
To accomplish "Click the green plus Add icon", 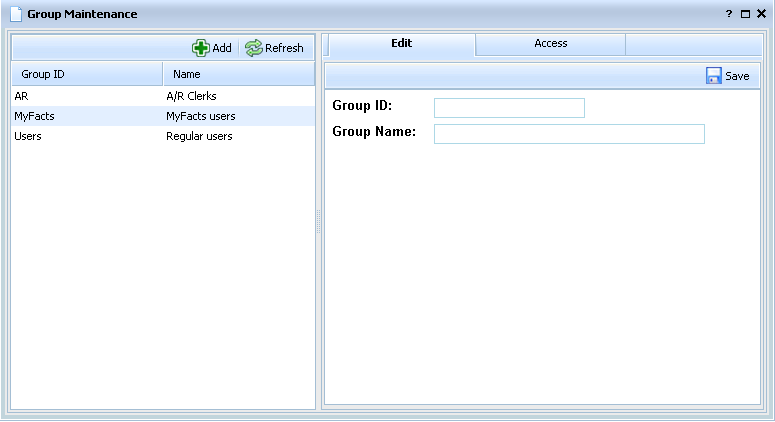I will pos(201,48).
